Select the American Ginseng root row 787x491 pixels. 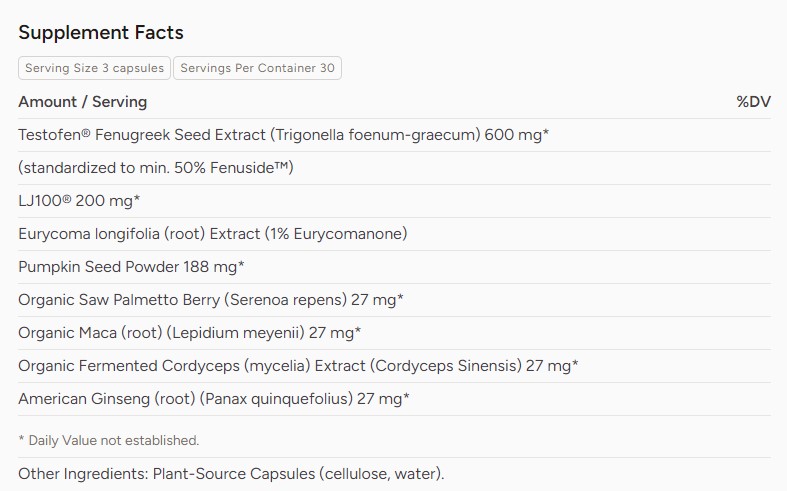(x=395, y=399)
